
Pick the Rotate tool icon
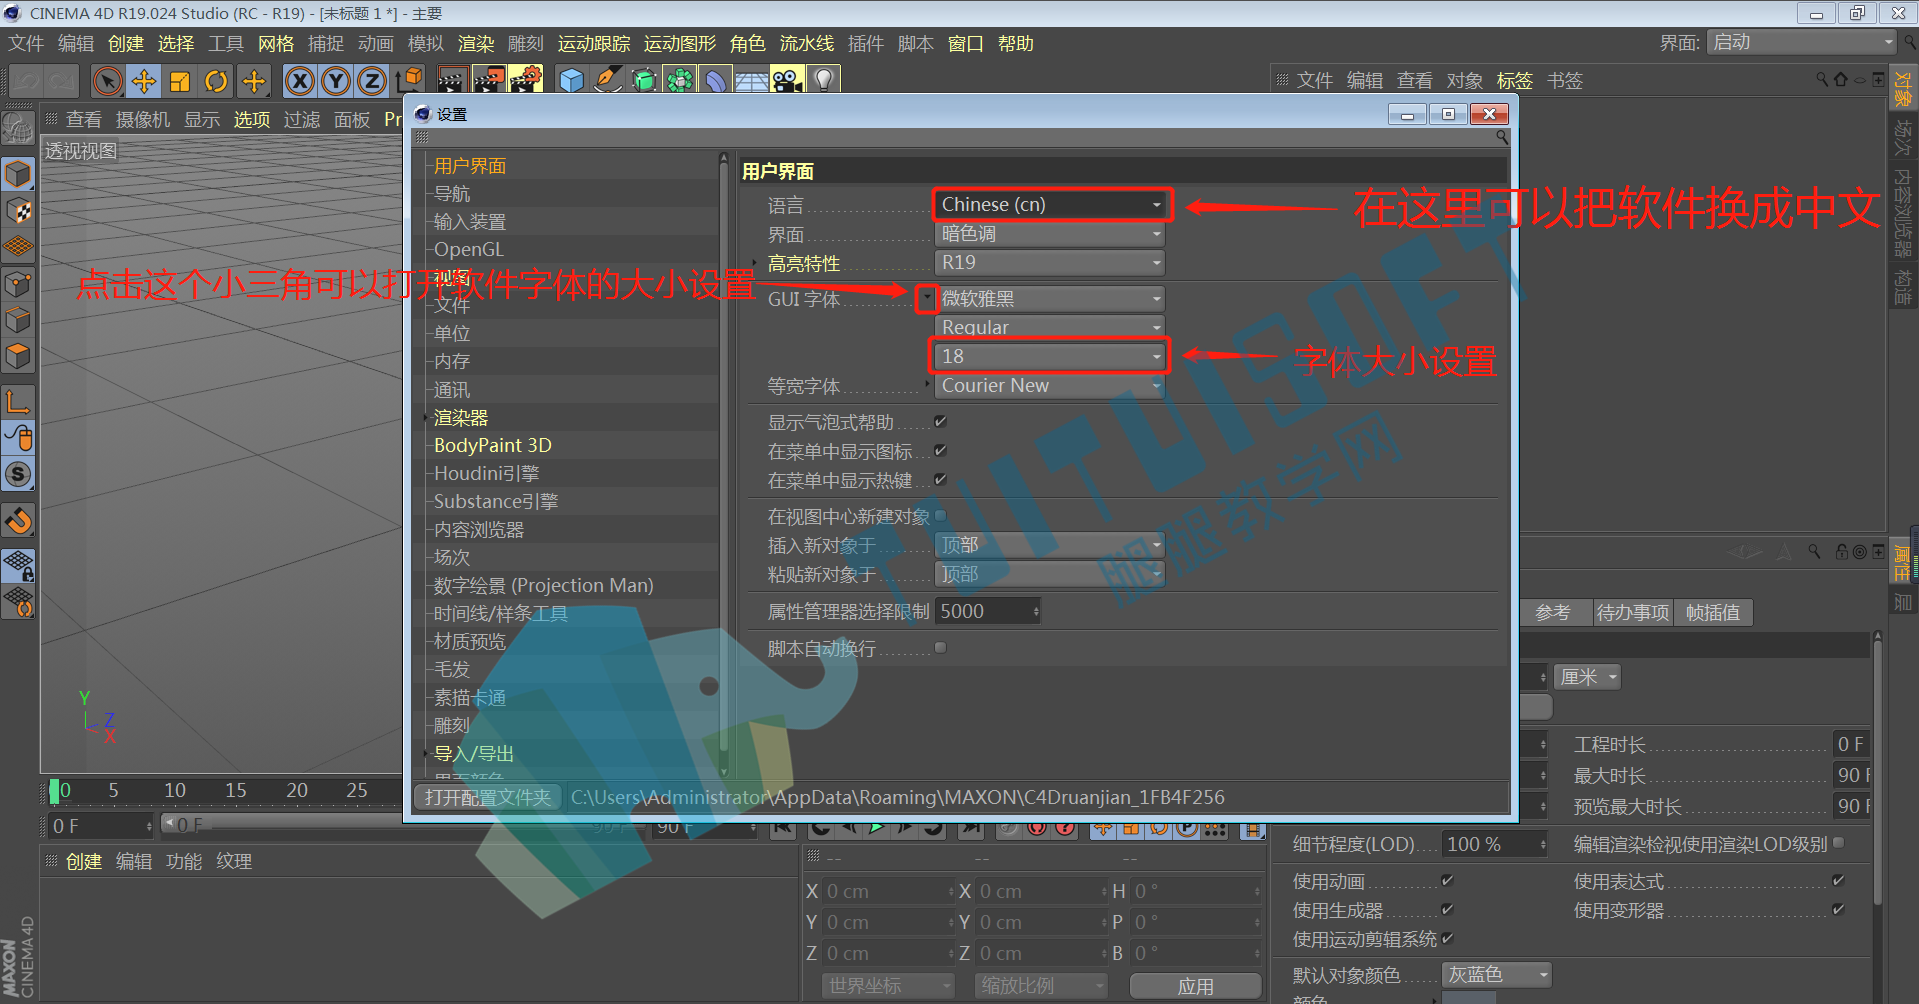pyautogui.click(x=217, y=81)
